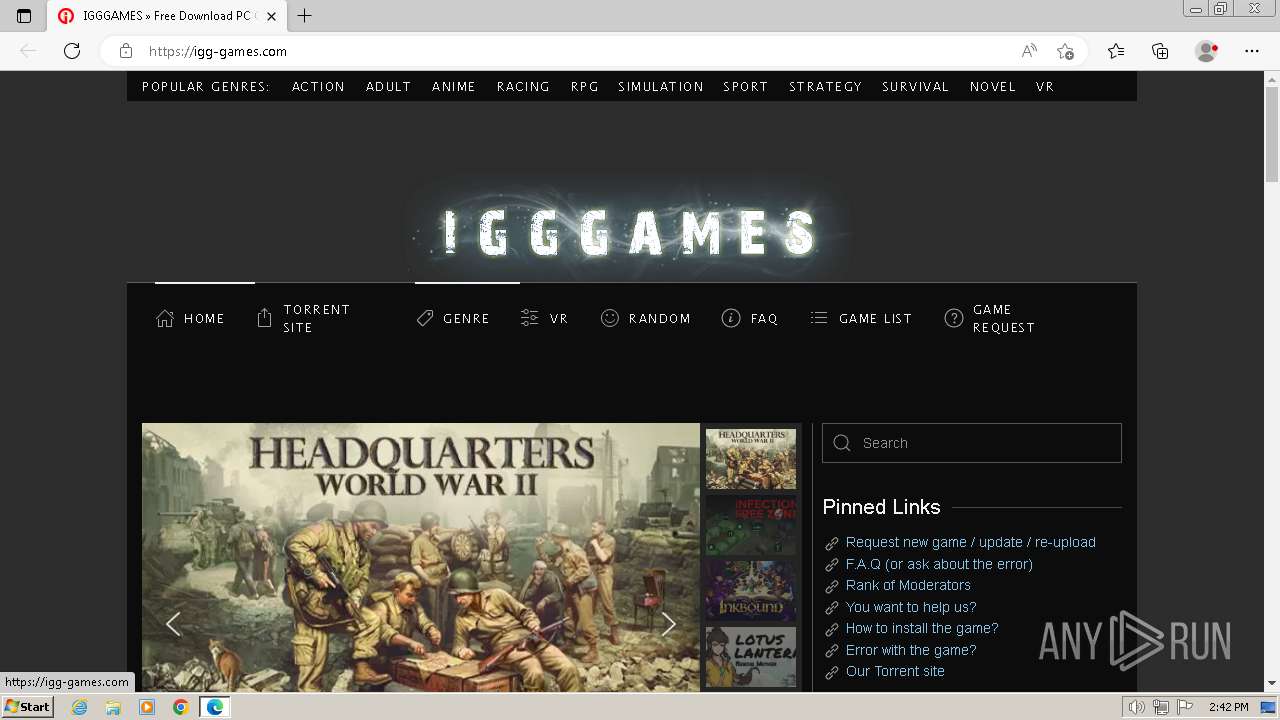Image resolution: width=1280 pixels, height=720 pixels.
Task: Open F.A.Q (or ask about the error) link
Action: 939,564
